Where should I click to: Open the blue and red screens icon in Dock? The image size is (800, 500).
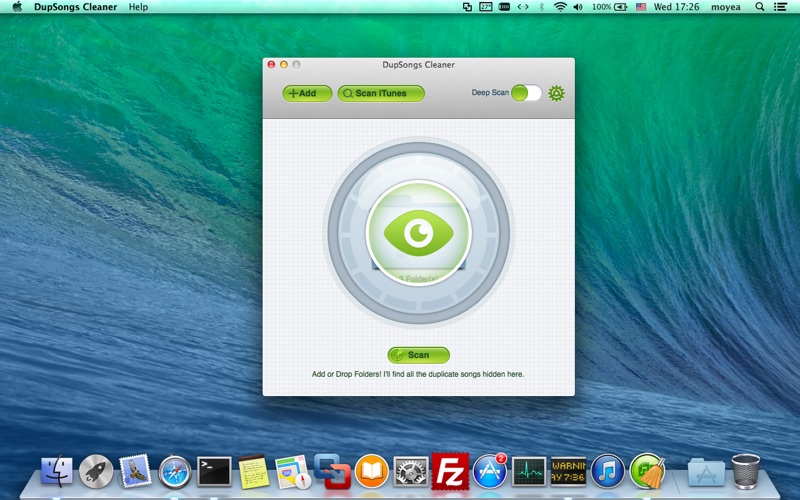click(x=332, y=471)
